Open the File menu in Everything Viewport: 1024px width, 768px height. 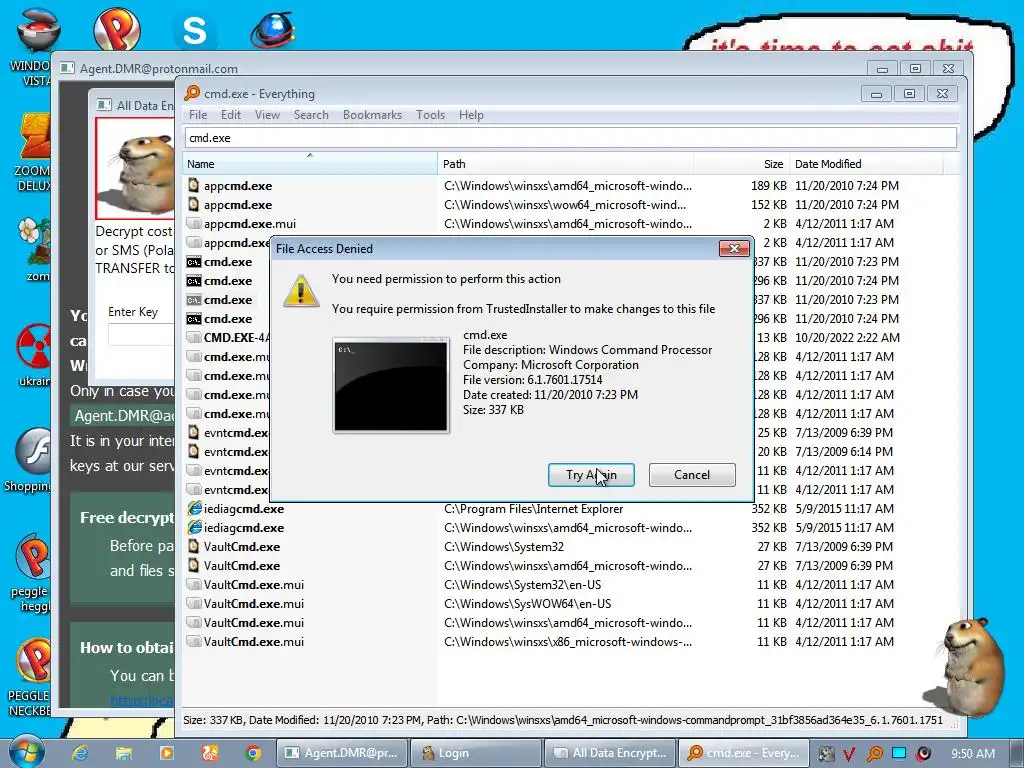[x=198, y=115]
